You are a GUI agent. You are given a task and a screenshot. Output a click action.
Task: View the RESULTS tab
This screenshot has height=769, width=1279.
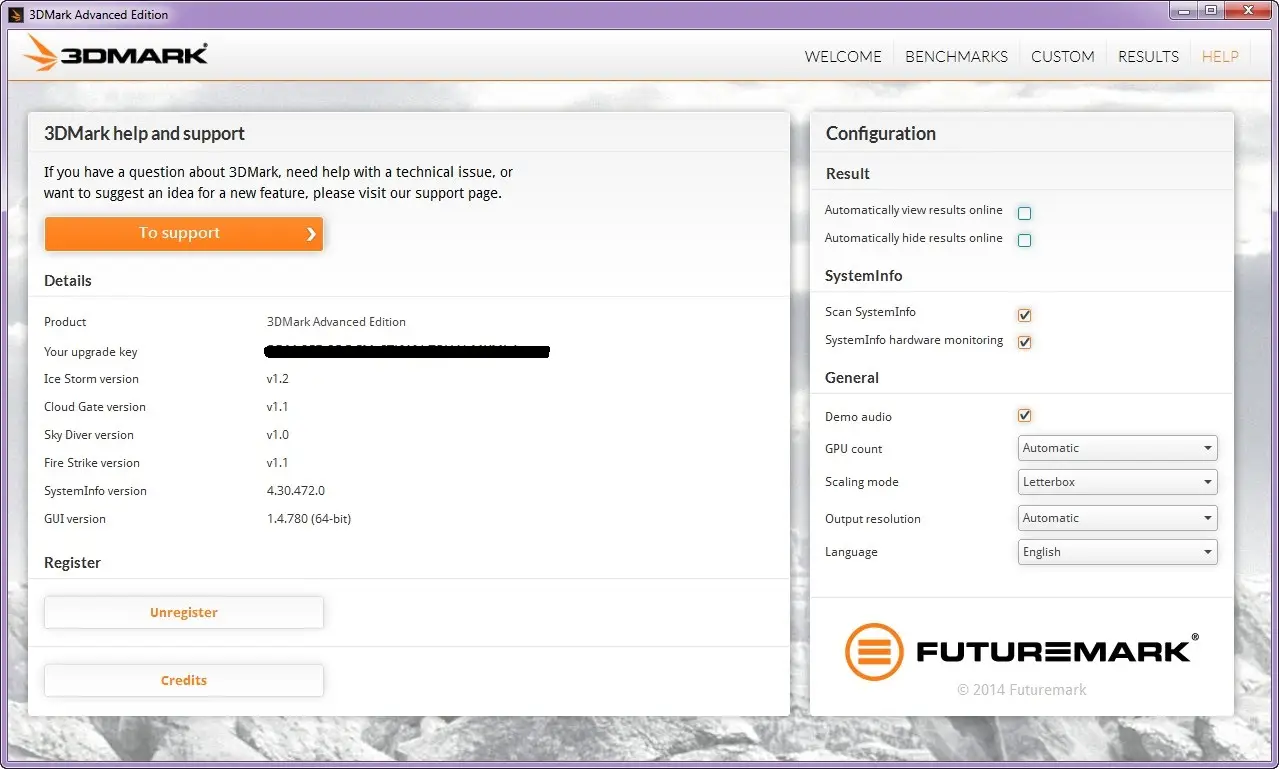point(1148,57)
